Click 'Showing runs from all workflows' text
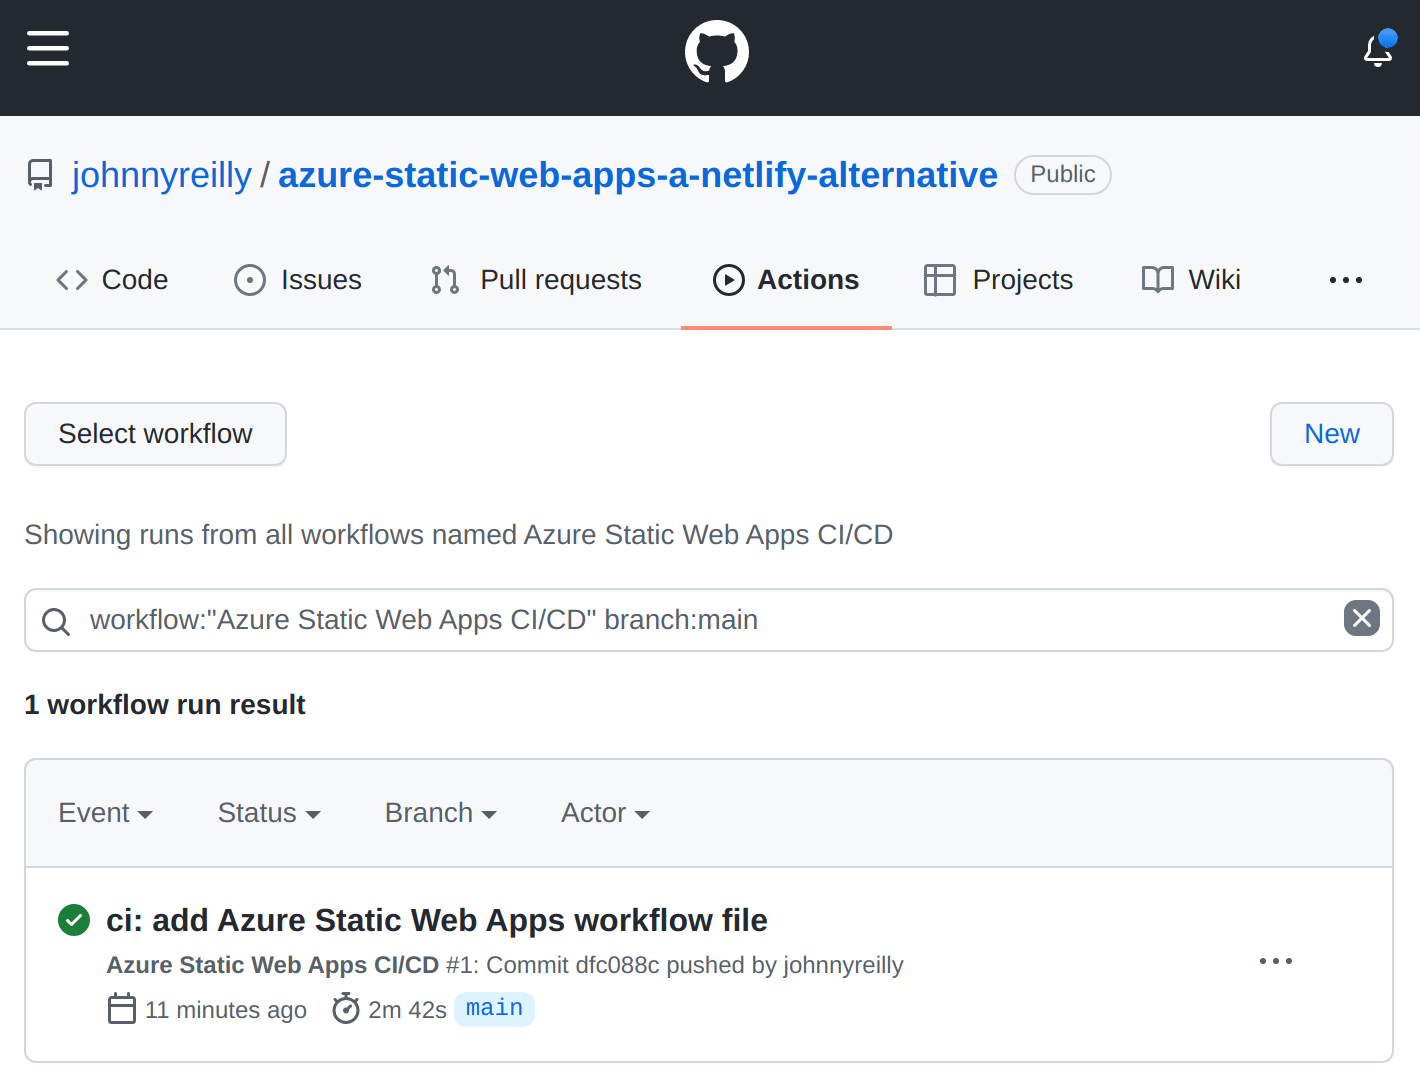This screenshot has height=1079, width=1420. [x=459, y=535]
